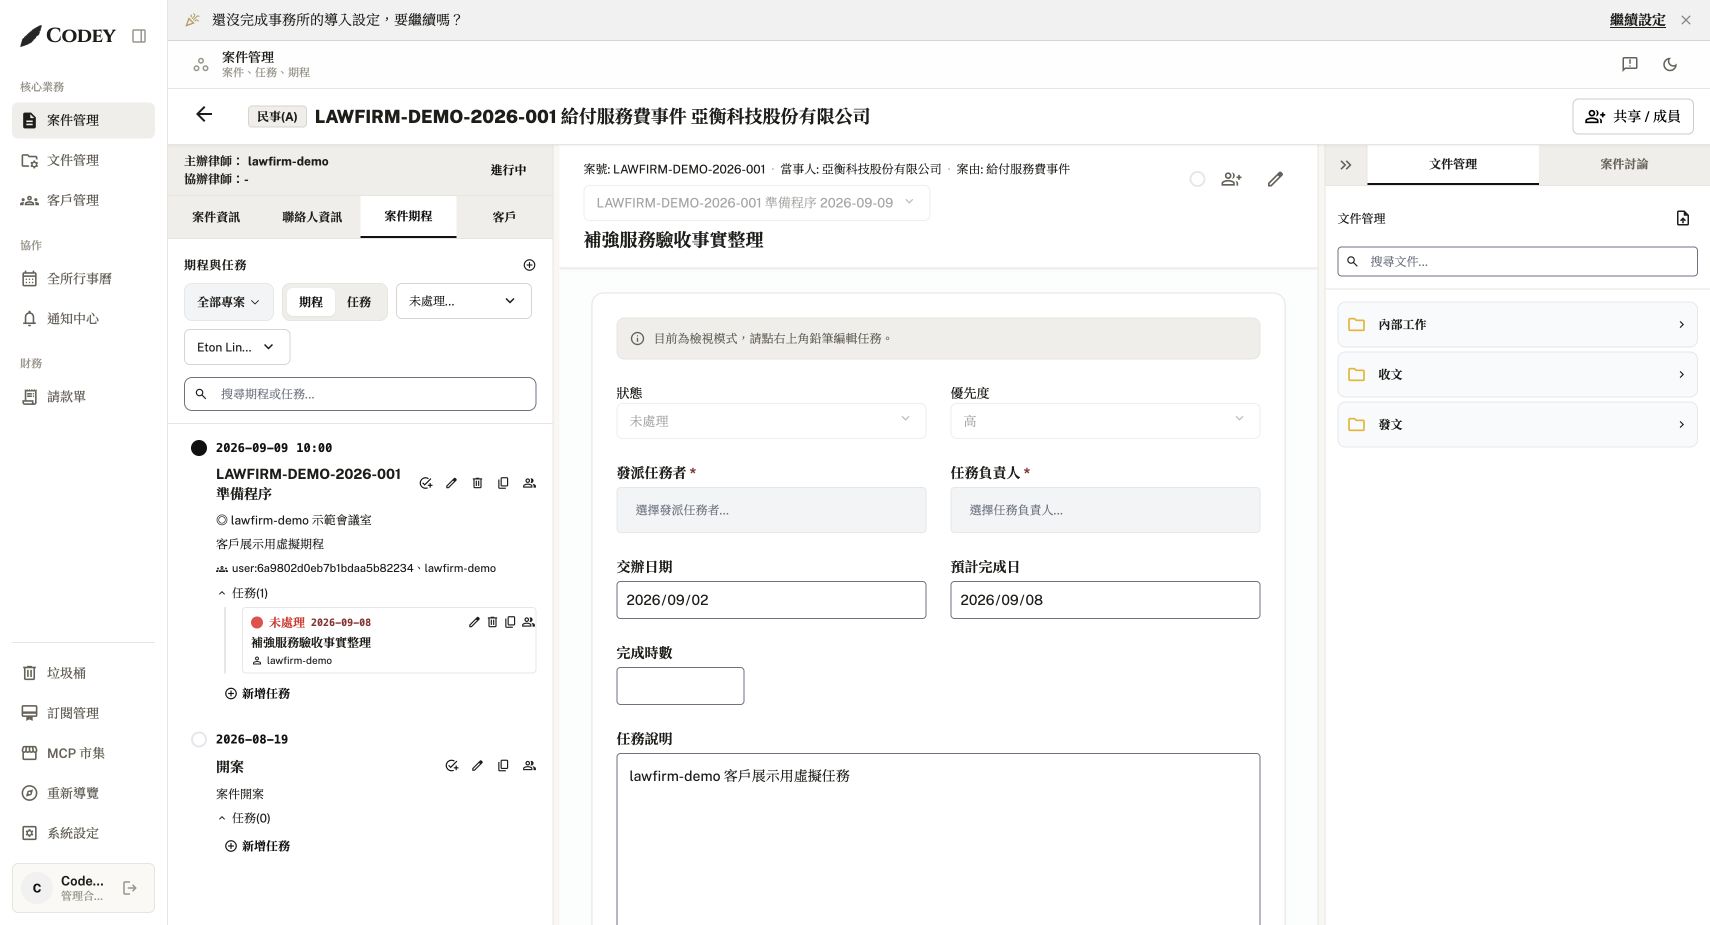The height and width of the screenshot is (925, 1710).
Task: Open the 全部專案 dropdown
Action: tap(229, 302)
